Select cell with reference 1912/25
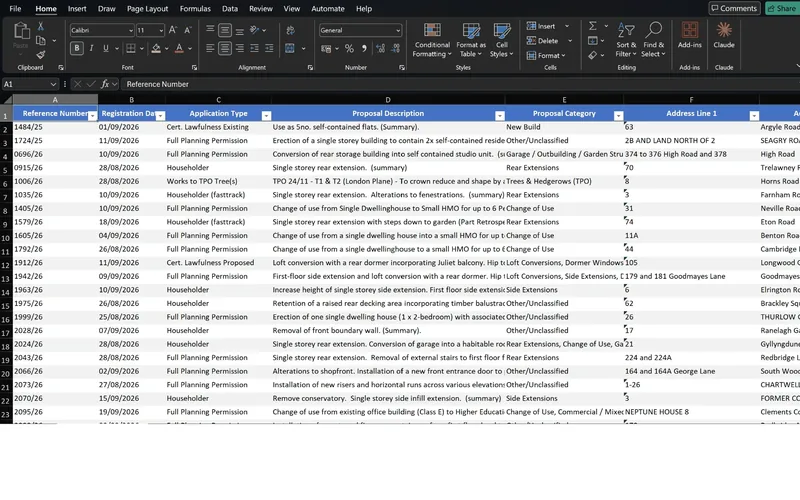Screen dimensions: 800x500 point(55,262)
